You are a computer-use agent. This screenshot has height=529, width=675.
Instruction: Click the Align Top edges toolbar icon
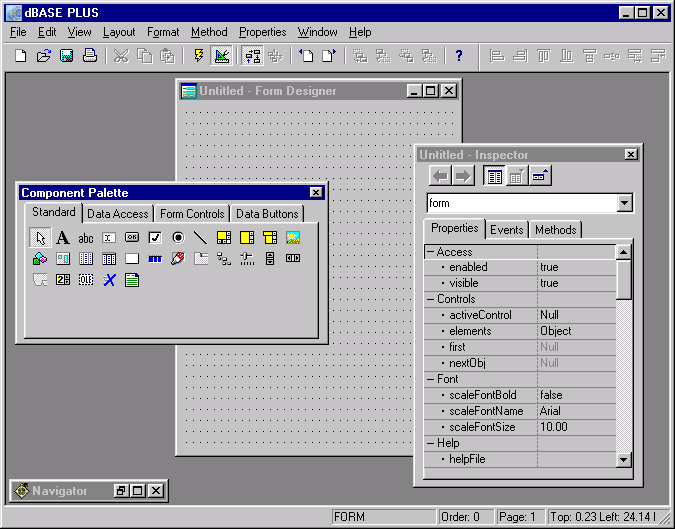click(543, 56)
